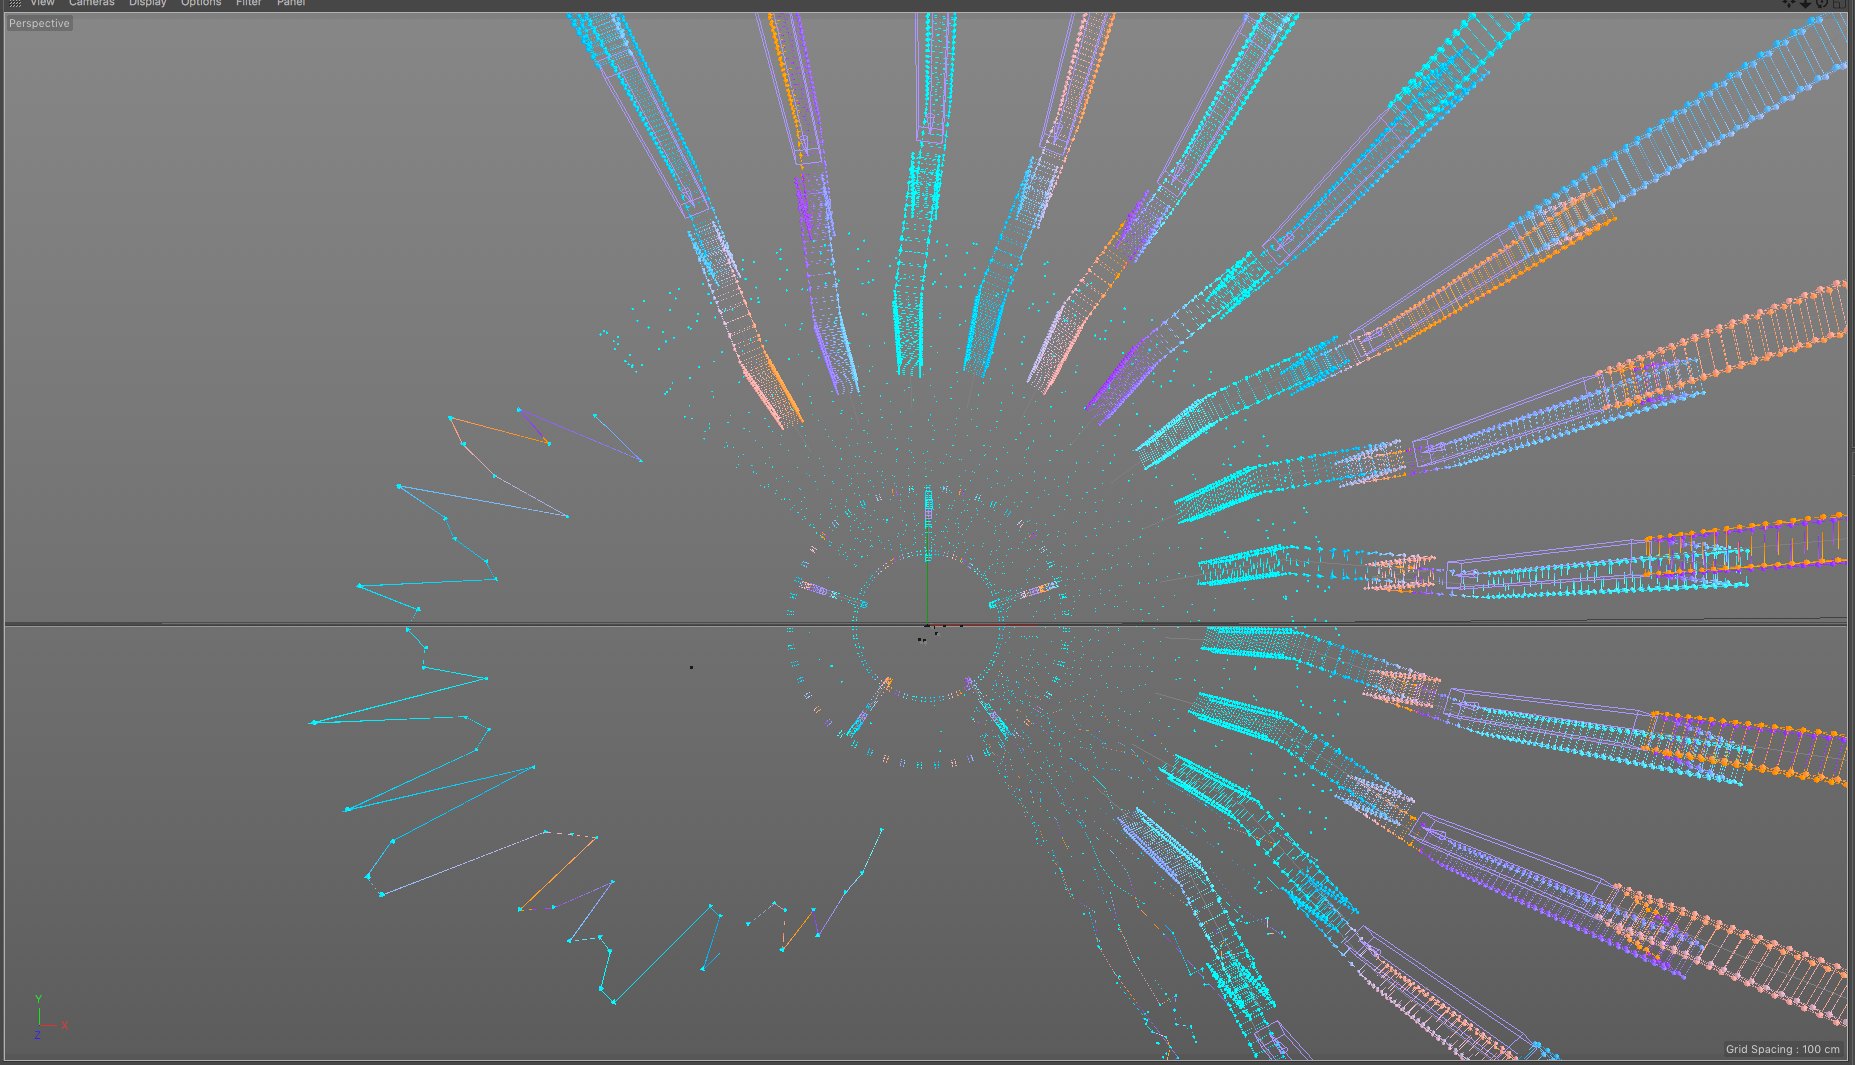
Task: Click the Grid Spacing : 100 cm readout
Action: tap(1782, 1049)
